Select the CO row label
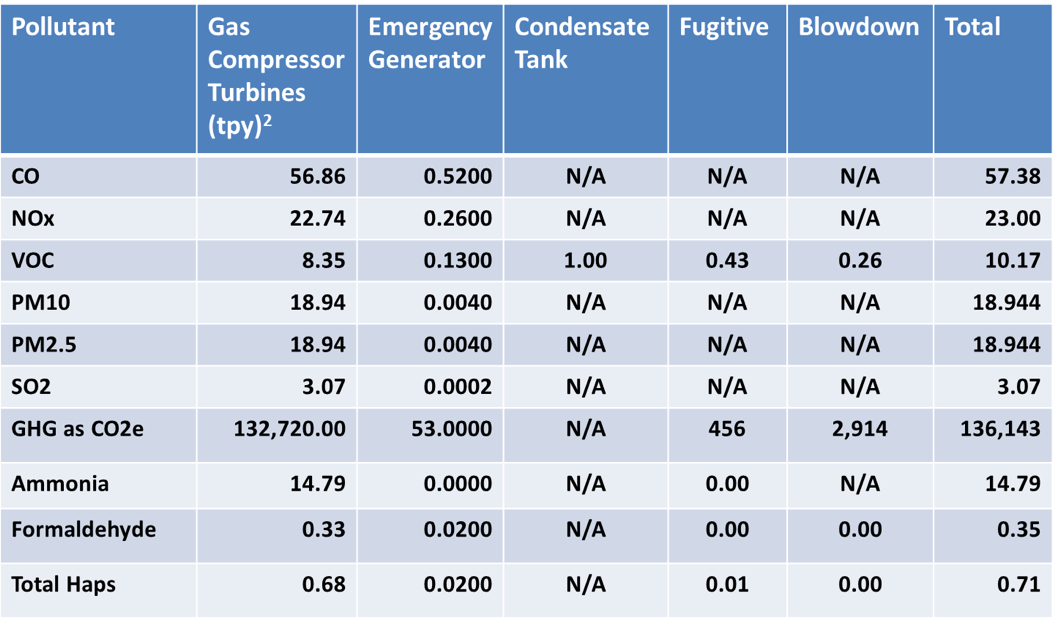The image size is (1053, 618). [x=26, y=177]
